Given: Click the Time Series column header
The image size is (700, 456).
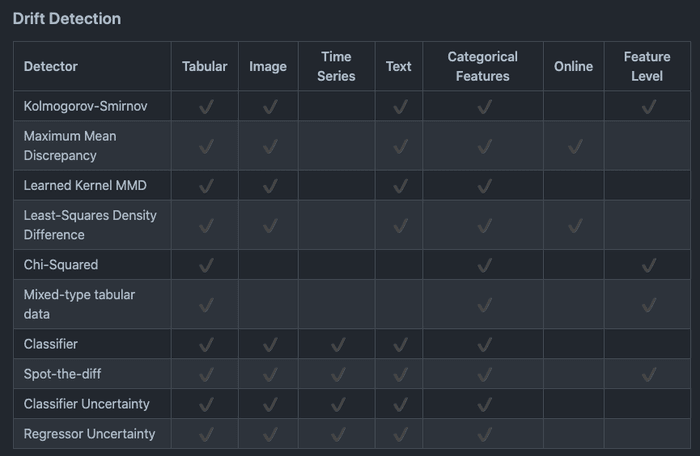Looking at the screenshot, I should [x=337, y=67].
